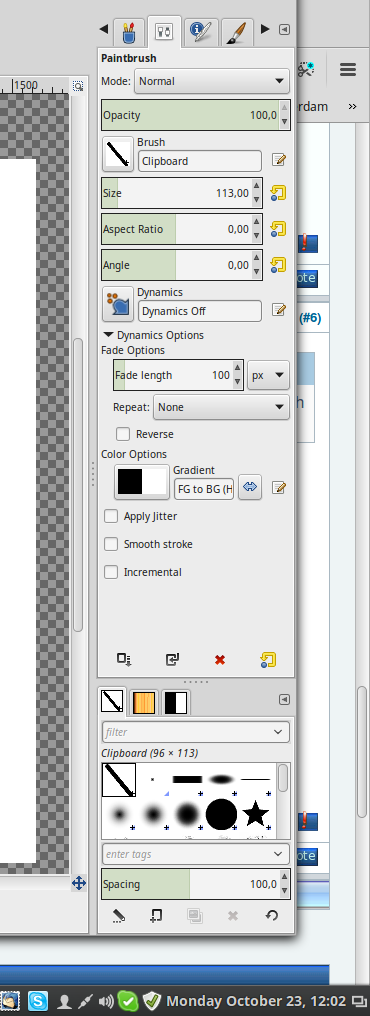Click the shield update tray icon
This screenshot has width=370, height=1016.
[152, 1001]
